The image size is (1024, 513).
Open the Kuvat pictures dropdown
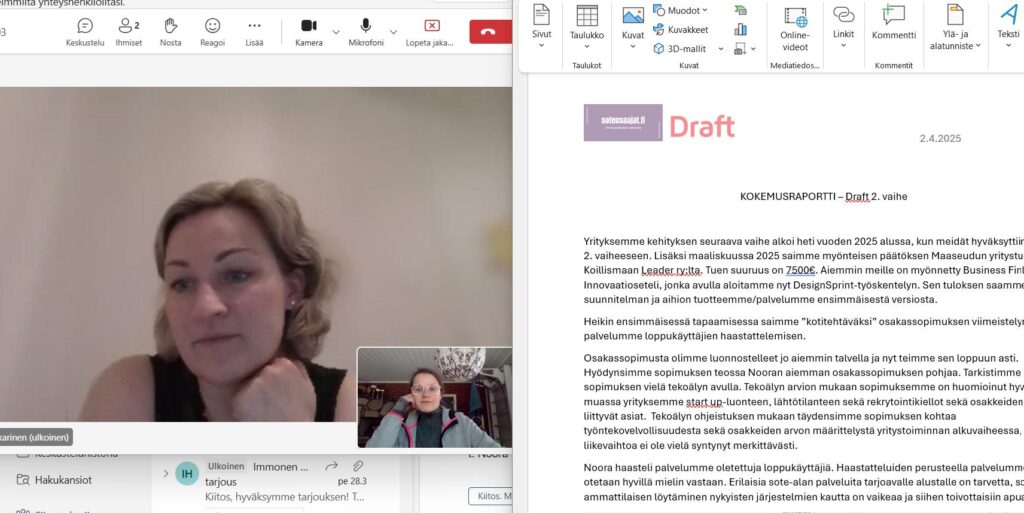pos(633,27)
